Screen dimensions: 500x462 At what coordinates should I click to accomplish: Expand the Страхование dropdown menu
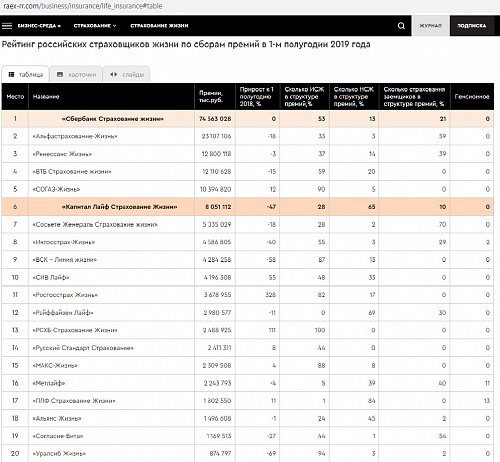point(95,26)
